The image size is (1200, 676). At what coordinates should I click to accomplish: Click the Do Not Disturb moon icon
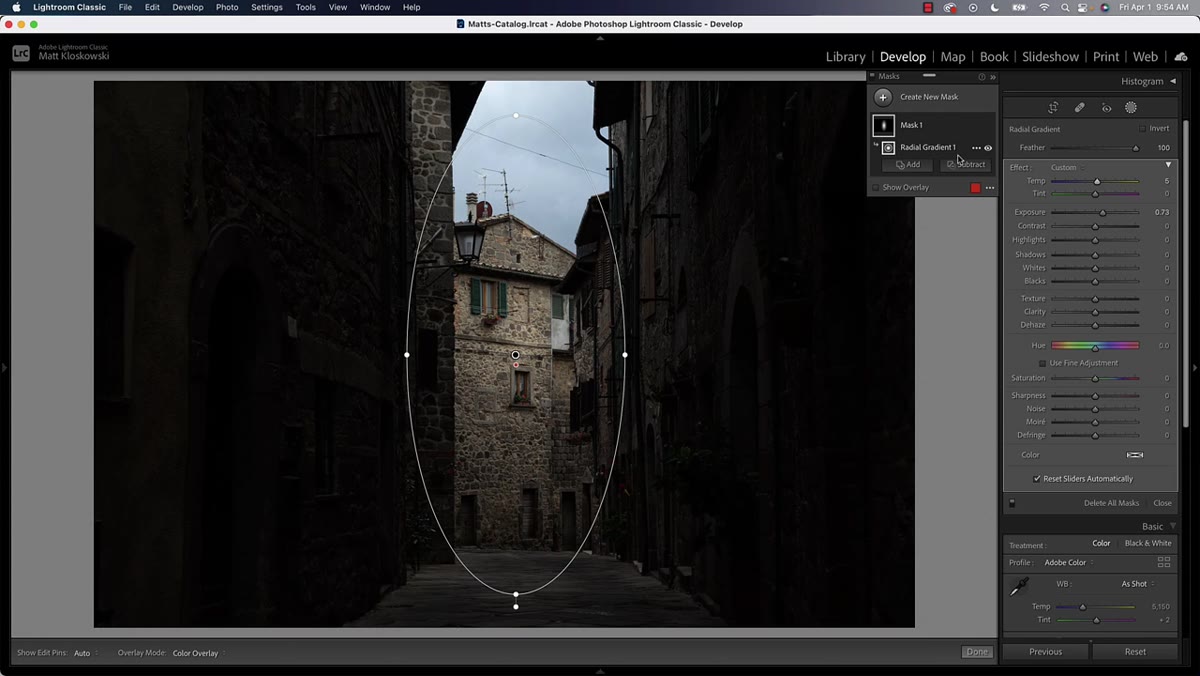click(996, 7)
